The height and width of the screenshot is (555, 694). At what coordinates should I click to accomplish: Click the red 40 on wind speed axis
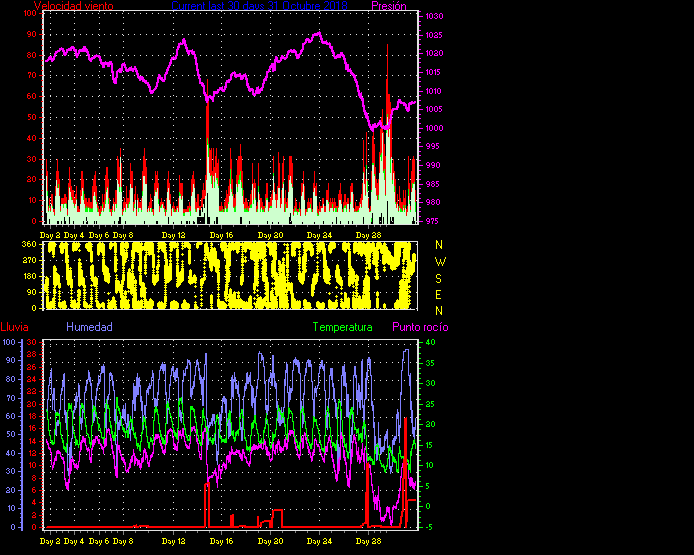tap(32, 138)
